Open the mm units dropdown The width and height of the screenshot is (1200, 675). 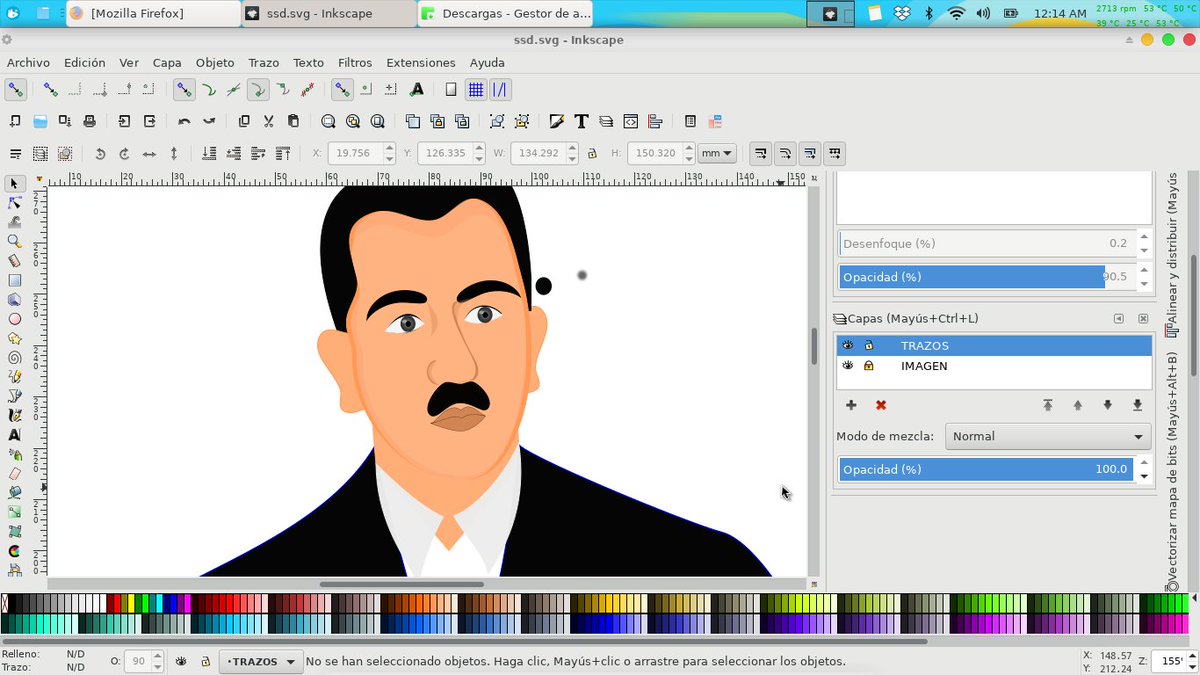click(x=717, y=154)
